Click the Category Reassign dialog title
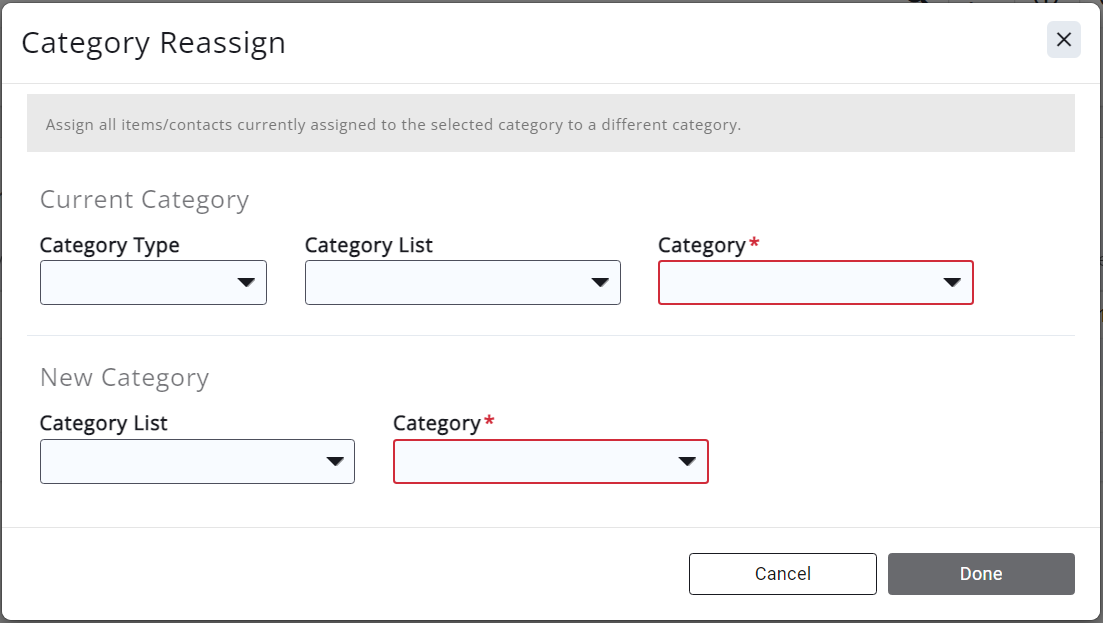Image resolution: width=1103 pixels, height=623 pixels. pos(153,43)
